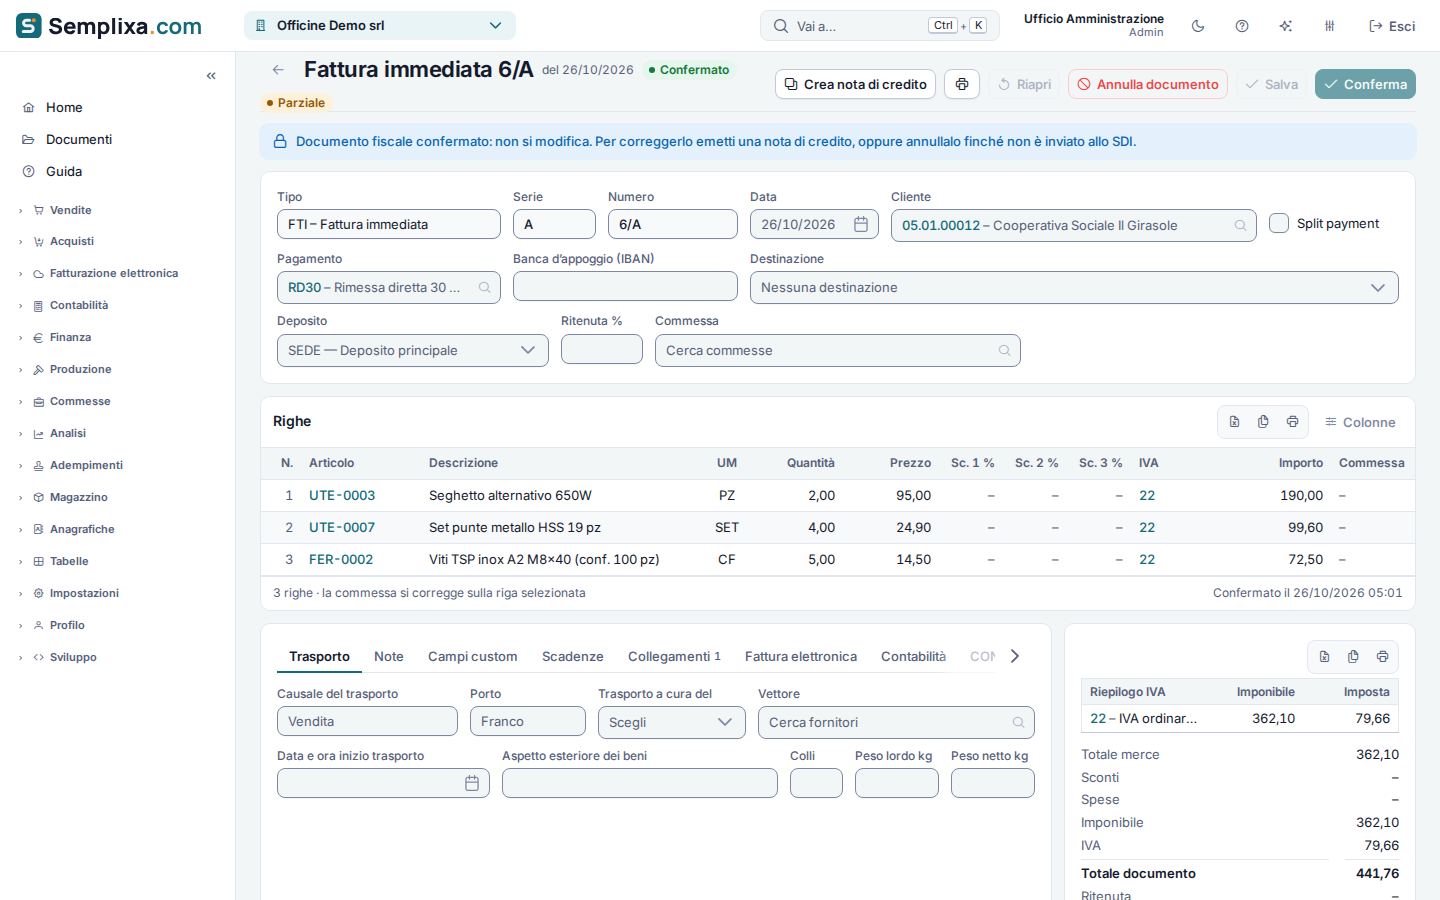
Task: Expand the Magazzino sidebar section
Action: pos(78,497)
